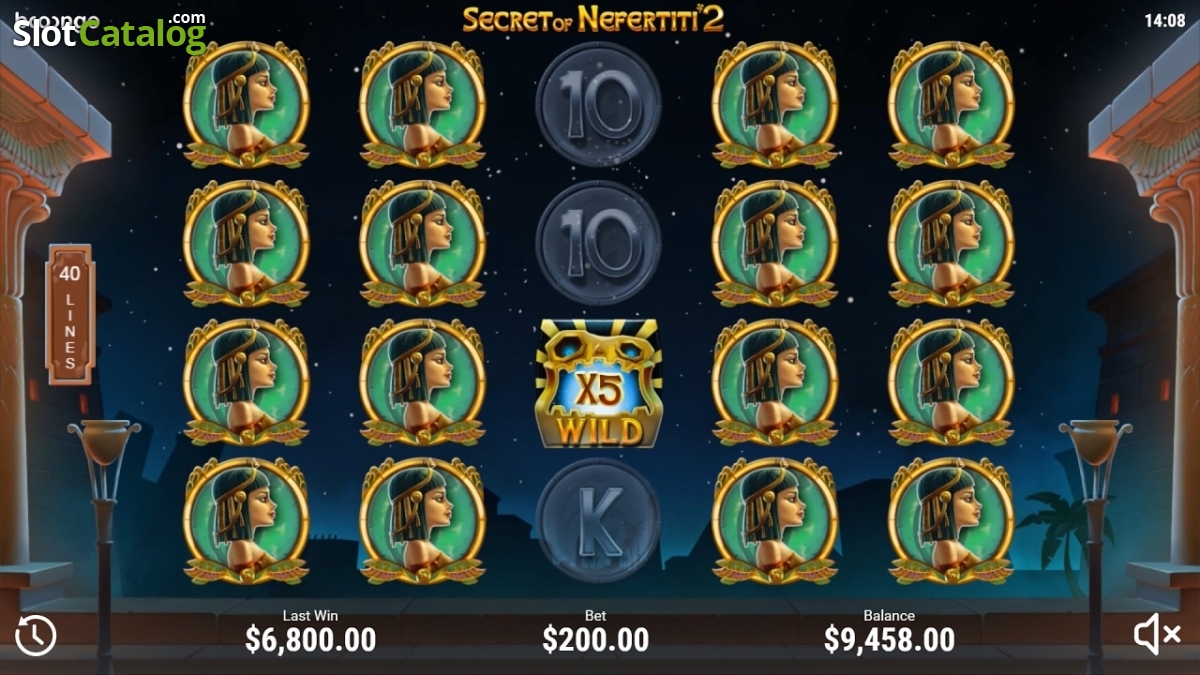Change the $200.00 bet amount
1200x675 pixels.
click(596, 639)
